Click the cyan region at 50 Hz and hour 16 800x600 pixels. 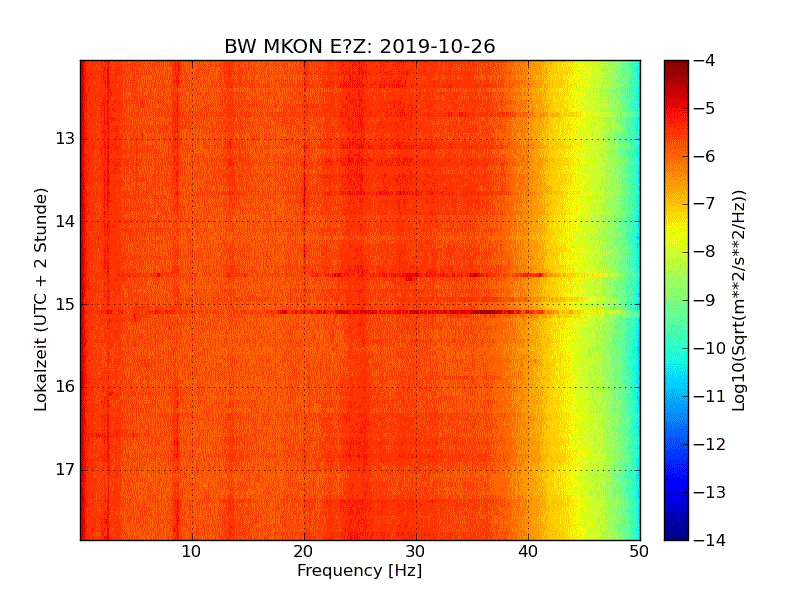636,387
